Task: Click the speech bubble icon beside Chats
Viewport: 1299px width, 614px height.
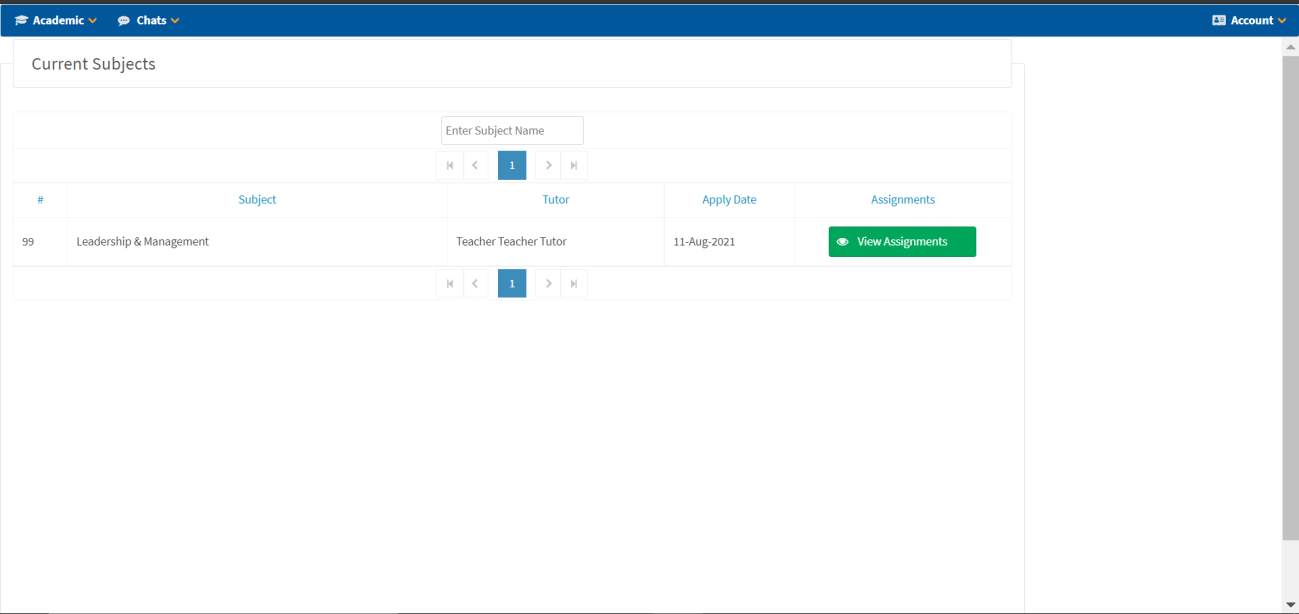Action: coord(124,20)
